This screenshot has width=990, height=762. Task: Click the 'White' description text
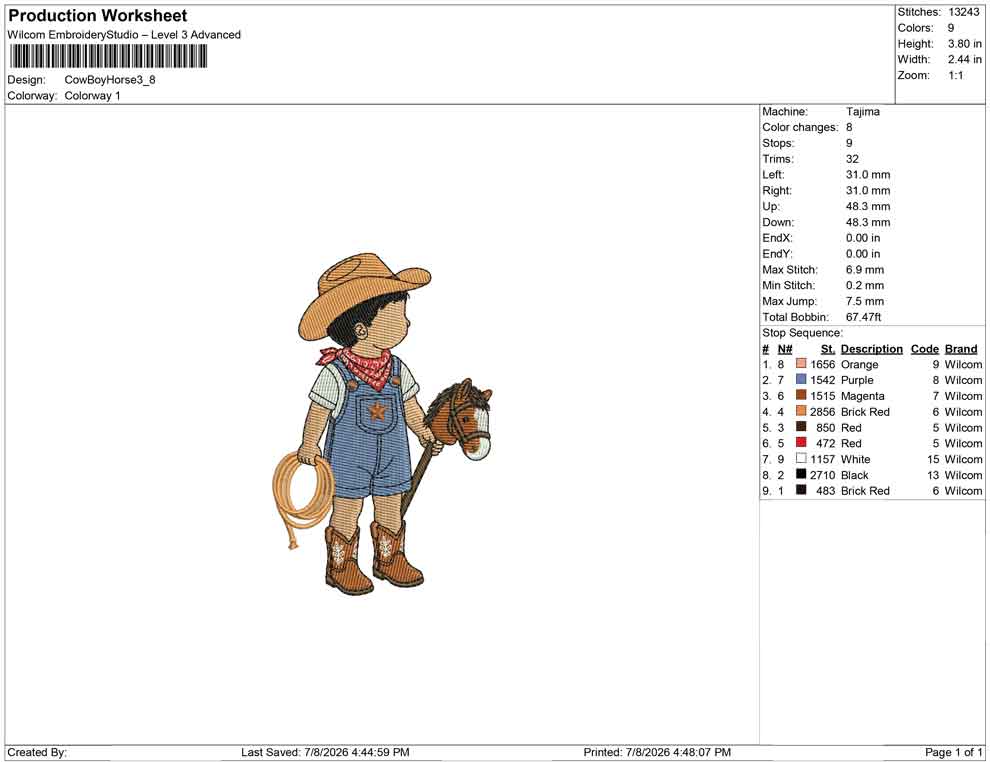coord(856,459)
